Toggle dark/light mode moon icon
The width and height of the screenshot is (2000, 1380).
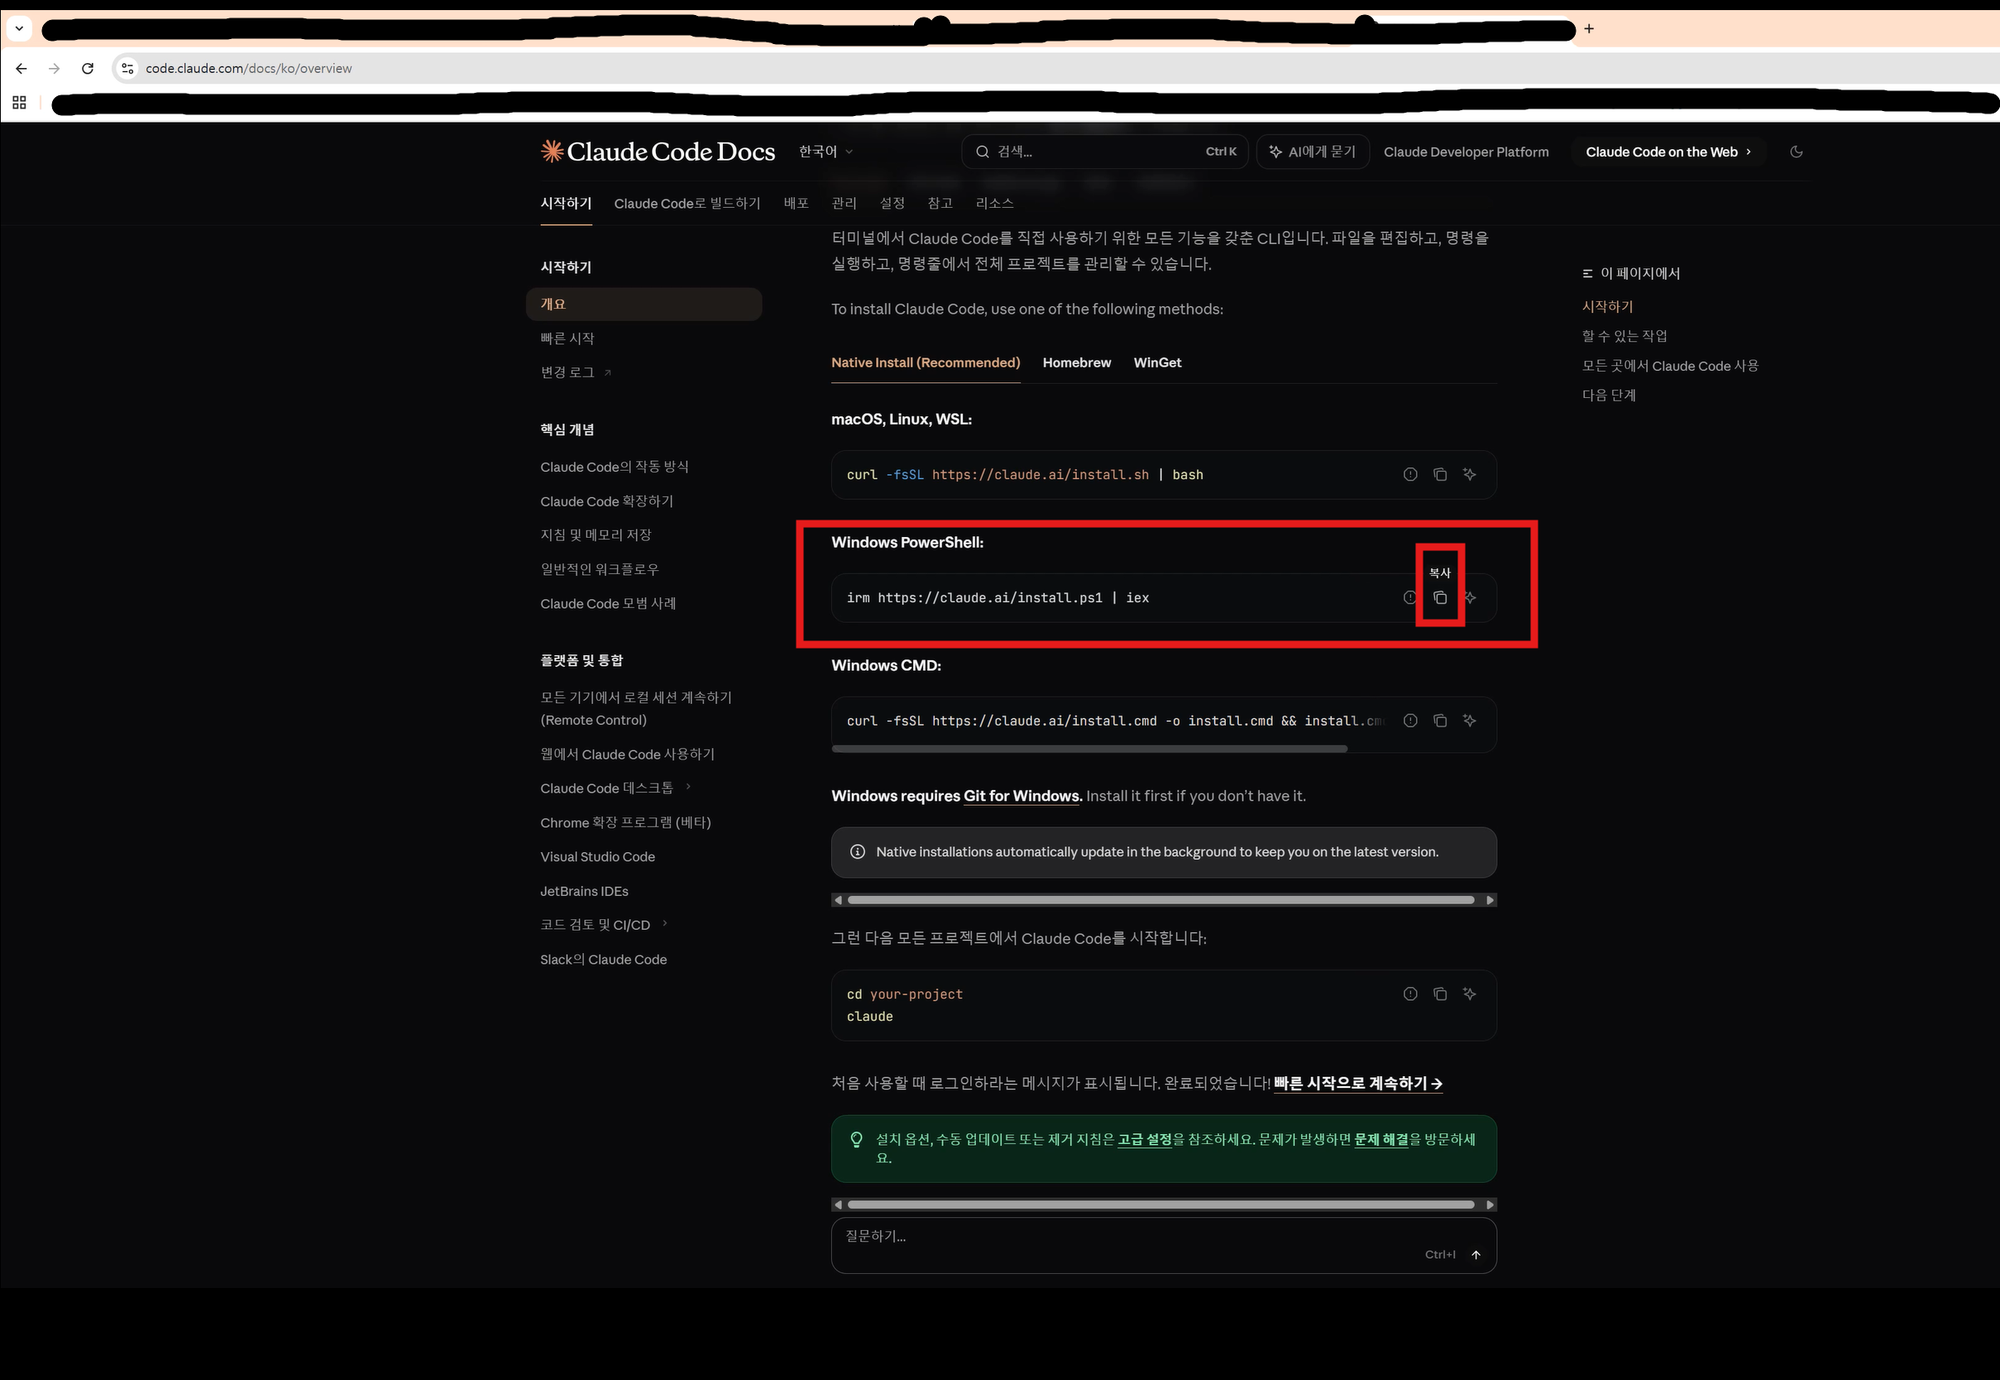tap(1796, 152)
